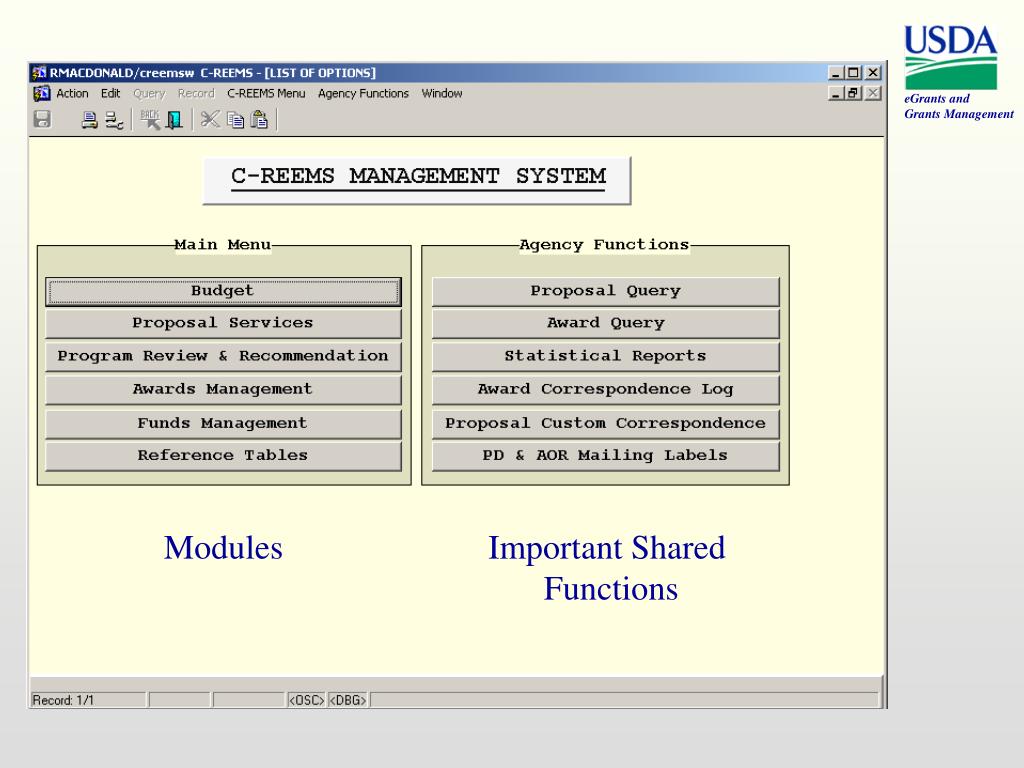Viewport: 1024px width, 768px height.
Task: Click the Copy toolbar icon
Action: (x=235, y=120)
